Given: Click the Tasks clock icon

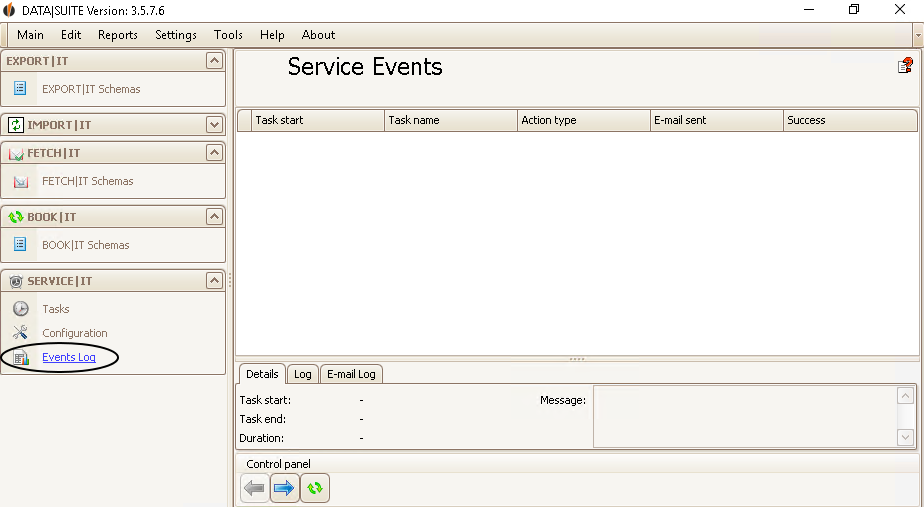Looking at the screenshot, I should click(21, 308).
